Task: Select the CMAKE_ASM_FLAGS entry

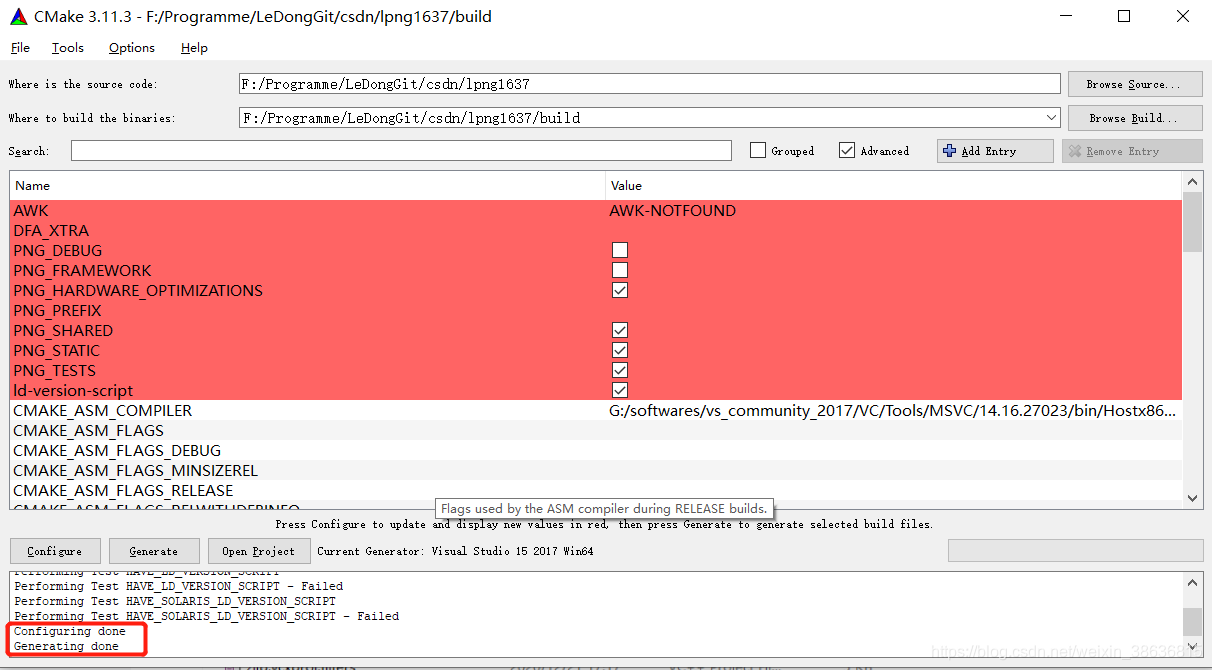Action: (596, 430)
